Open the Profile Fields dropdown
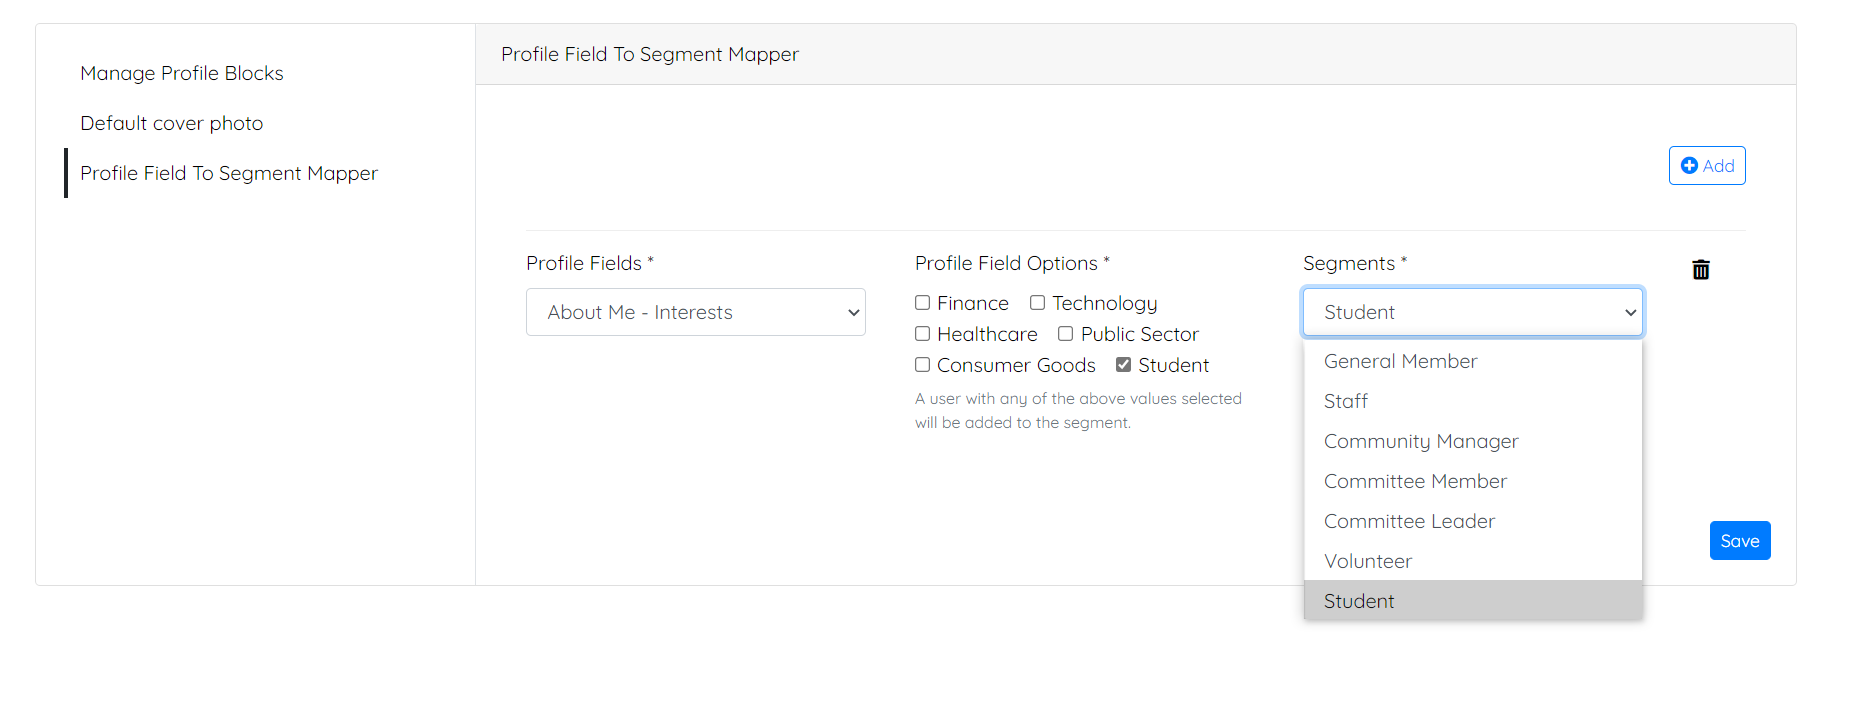The height and width of the screenshot is (722, 1850). 696,312
